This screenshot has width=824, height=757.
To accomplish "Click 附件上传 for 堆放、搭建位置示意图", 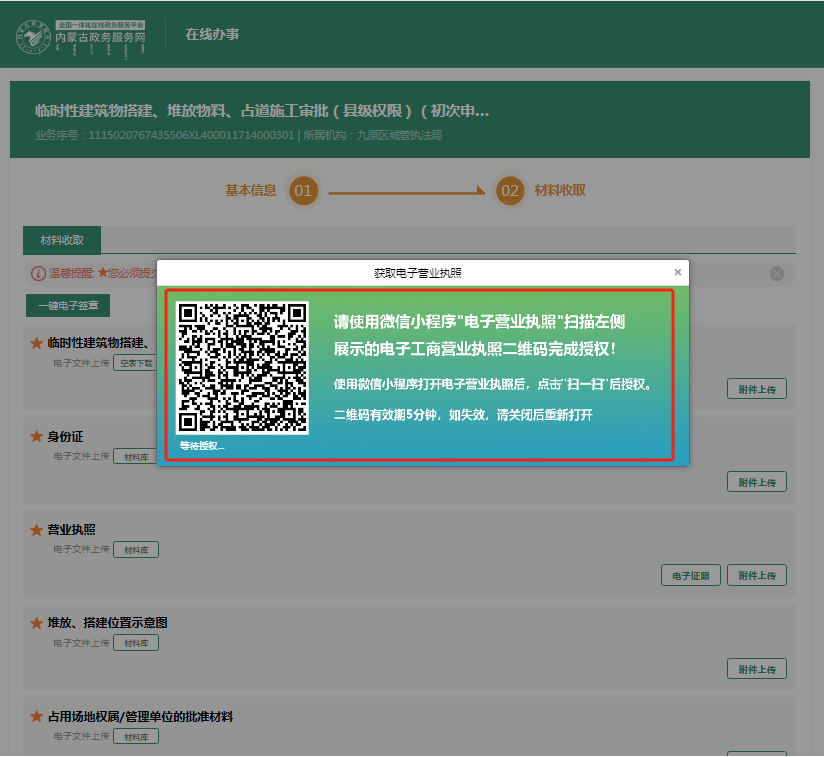I will (757, 668).
